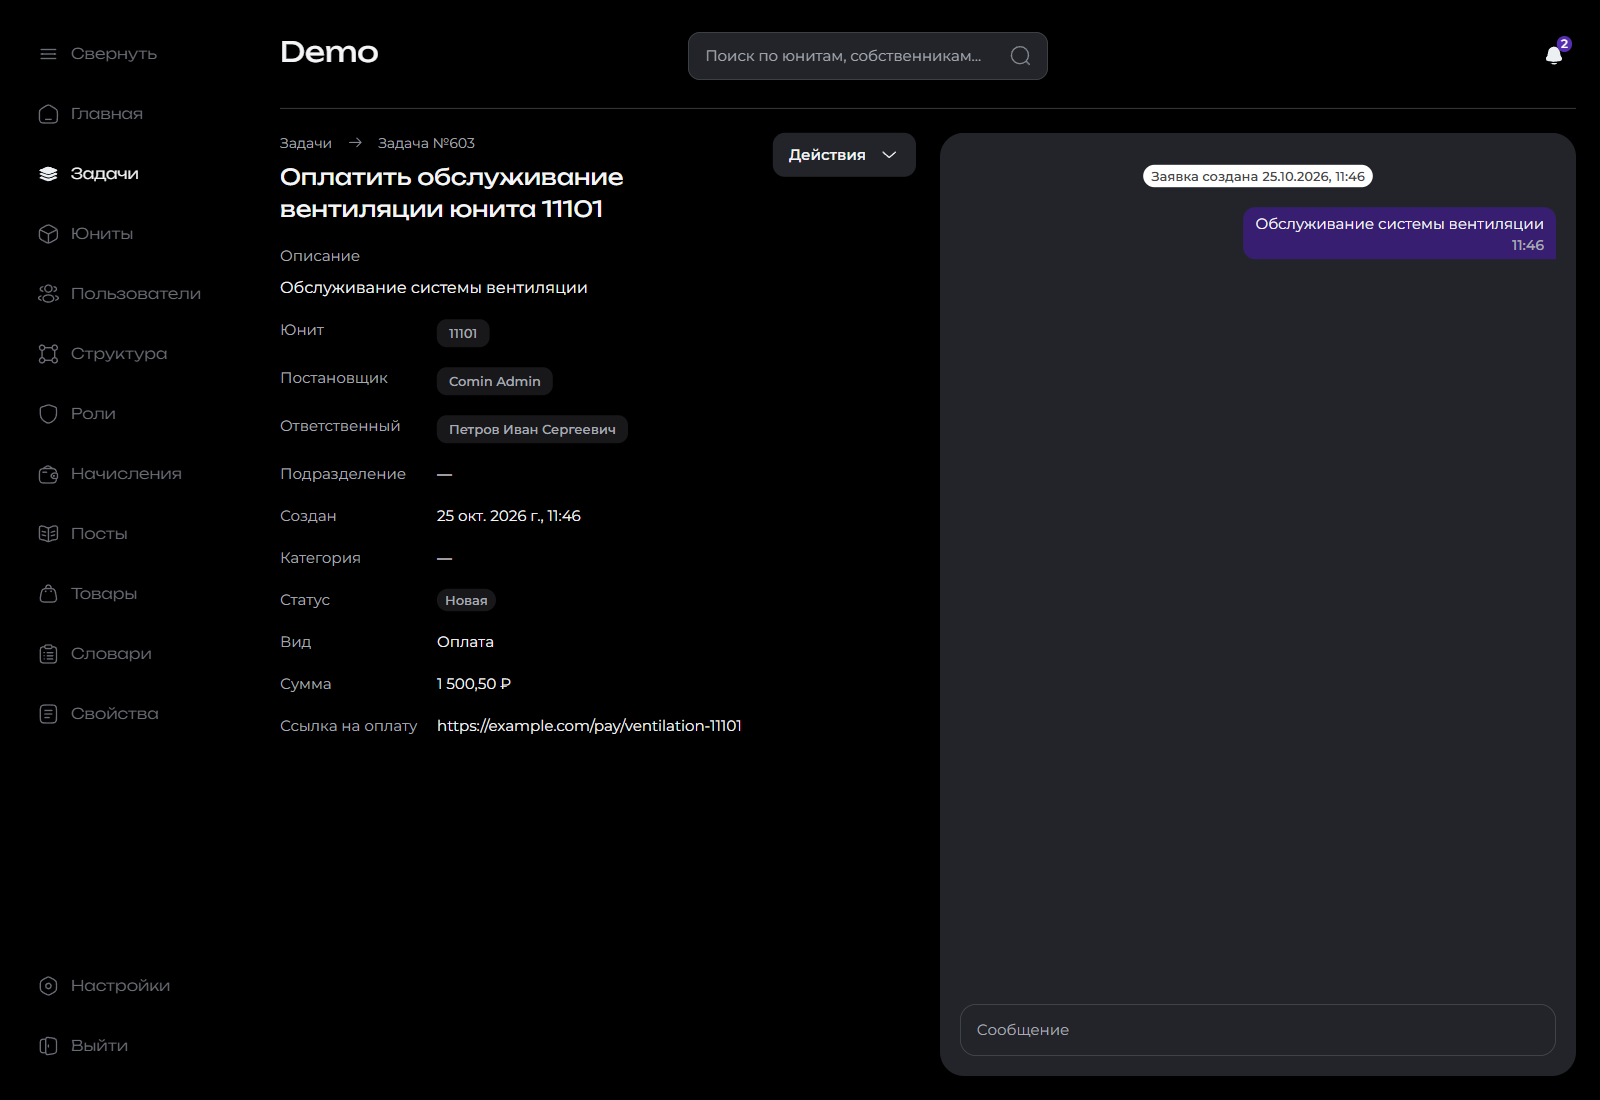Click the notification bell icon
The height and width of the screenshot is (1100, 1600).
(1554, 55)
